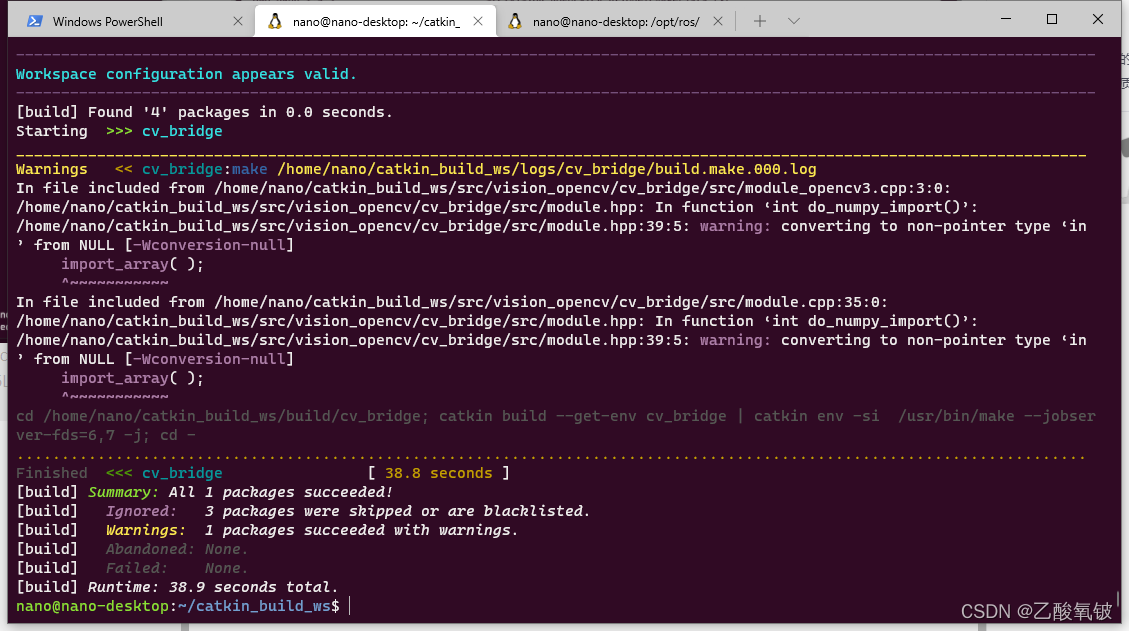Click the 'cd /home/nano/catkin_build_ws/build/cv_bridge' command line
The height and width of the screenshot is (631, 1129).
[556, 426]
